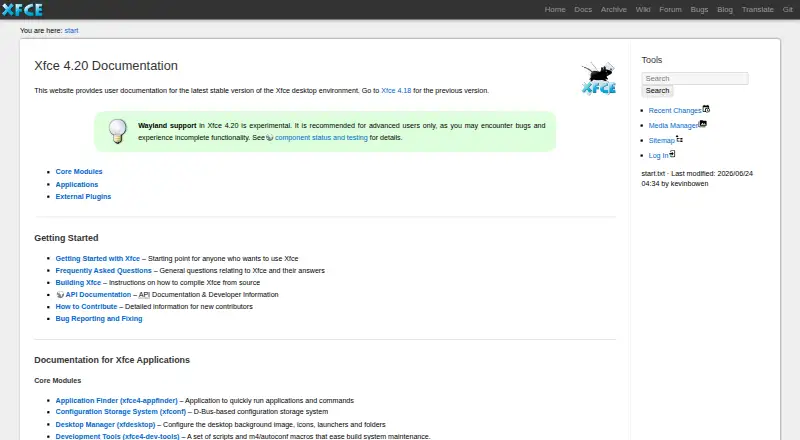The image size is (800, 440).
Task: Open the Blog menu item
Action: (724, 10)
